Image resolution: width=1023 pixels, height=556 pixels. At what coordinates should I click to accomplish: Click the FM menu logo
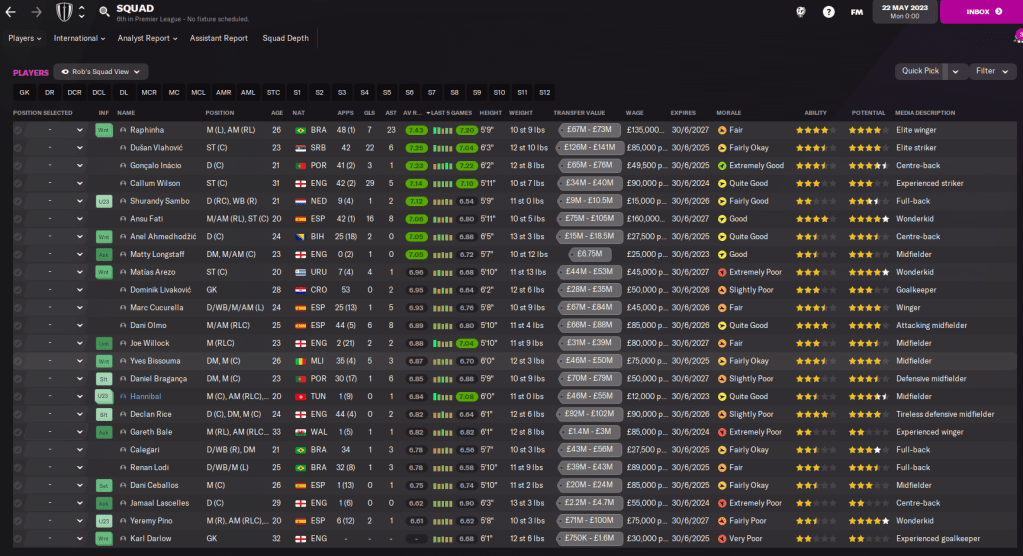(856, 12)
